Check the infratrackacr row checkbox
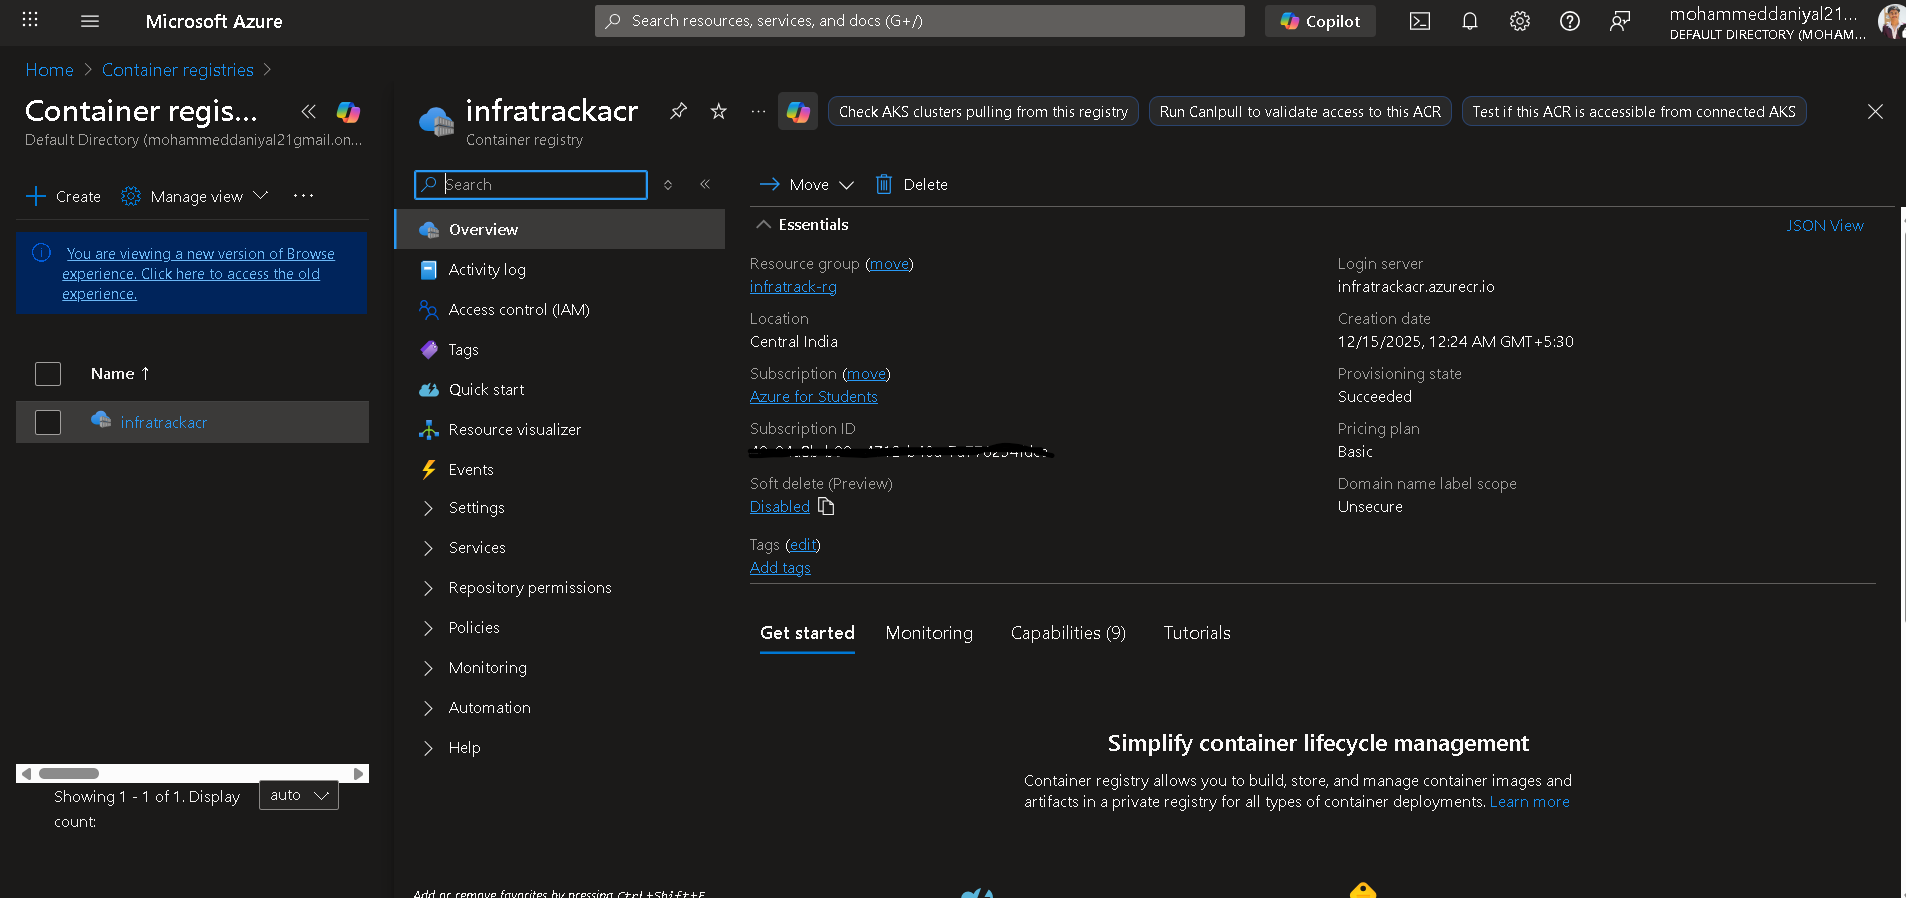This screenshot has height=898, width=1906. pos(48,423)
